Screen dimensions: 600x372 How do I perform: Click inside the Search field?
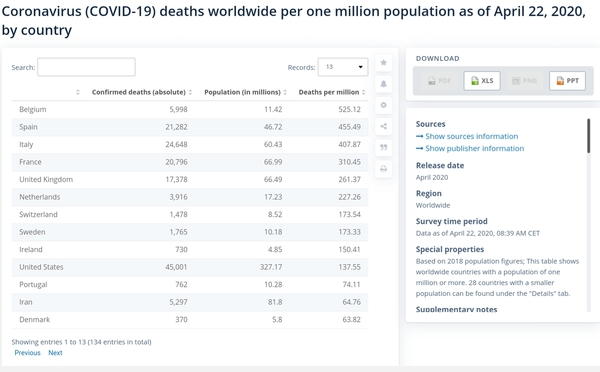coord(86,67)
